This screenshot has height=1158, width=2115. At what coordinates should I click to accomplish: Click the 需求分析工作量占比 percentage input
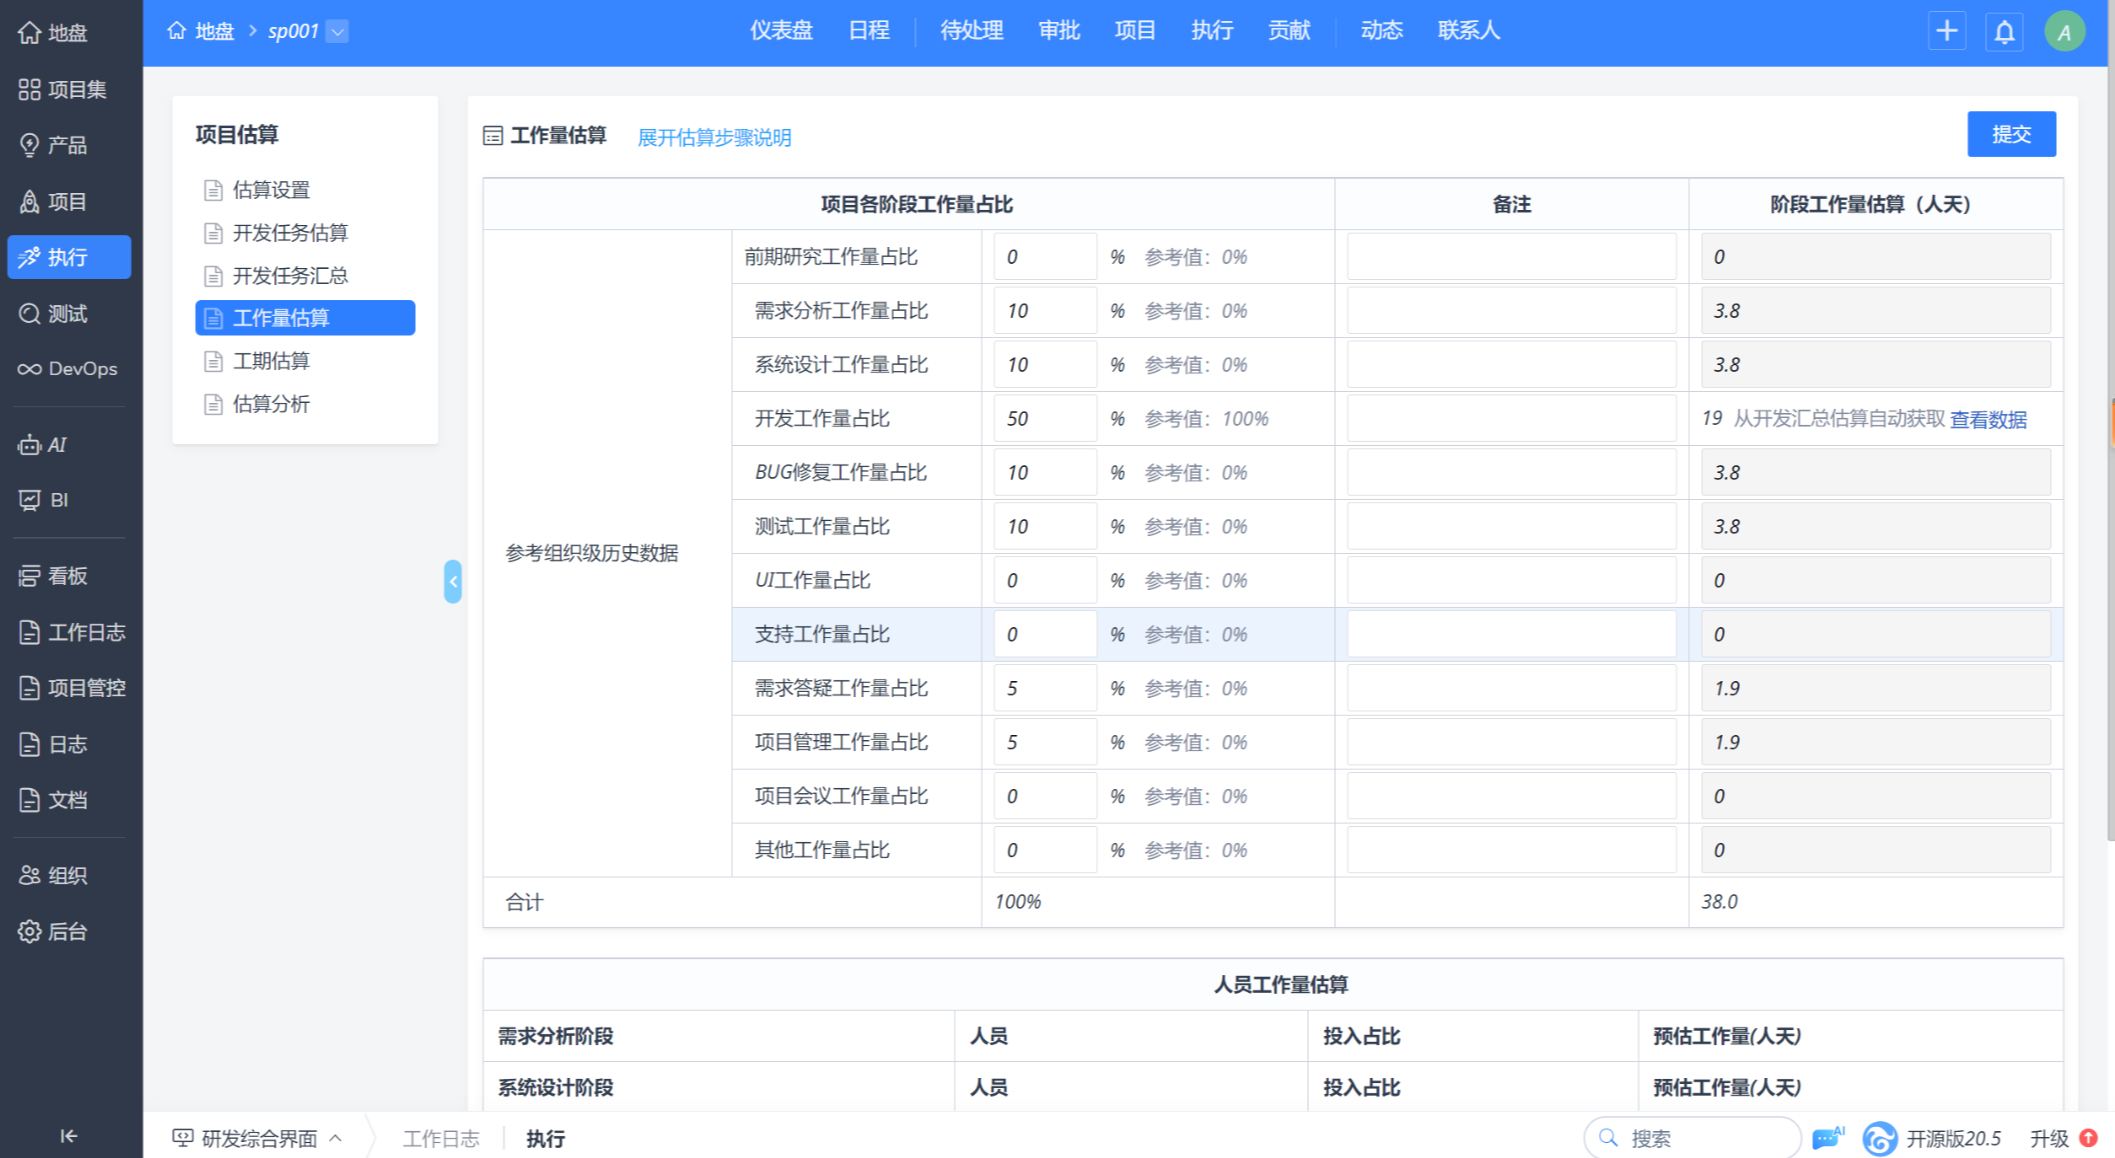click(1043, 311)
